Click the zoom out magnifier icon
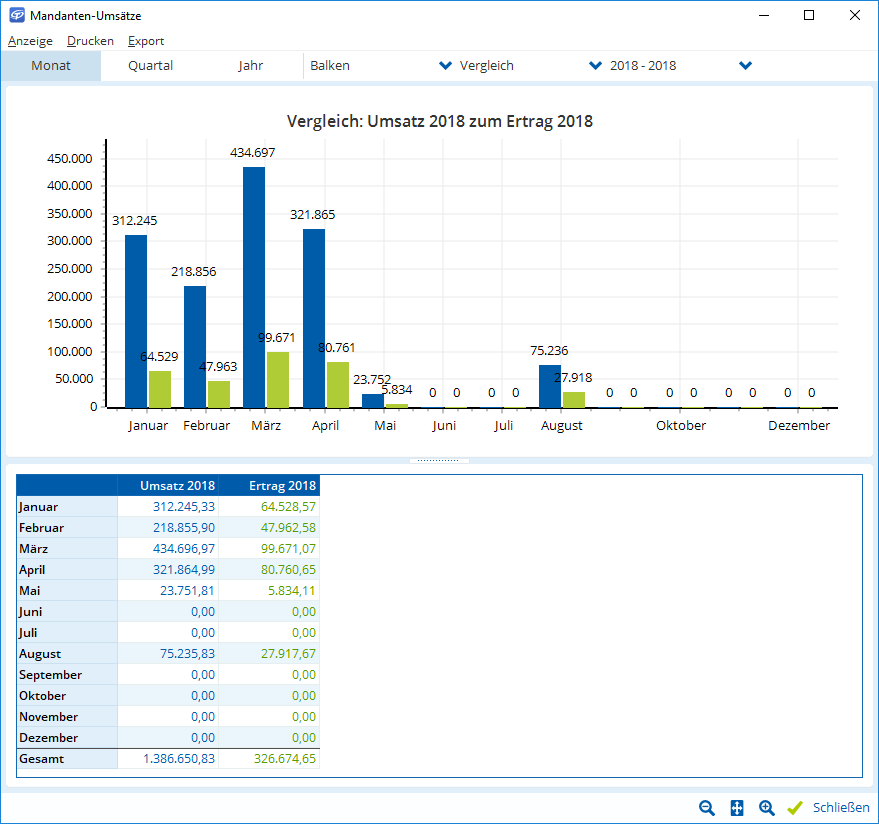879x824 pixels. point(707,808)
